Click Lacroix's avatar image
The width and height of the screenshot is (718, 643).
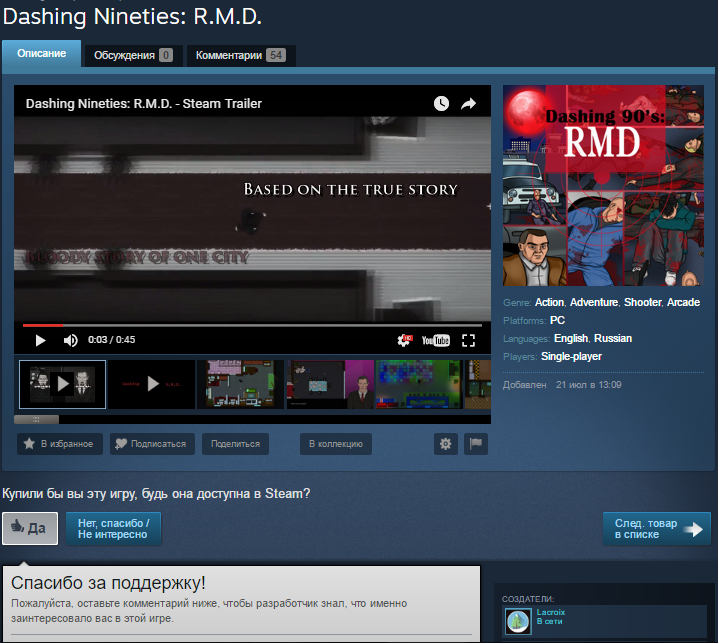(x=518, y=621)
